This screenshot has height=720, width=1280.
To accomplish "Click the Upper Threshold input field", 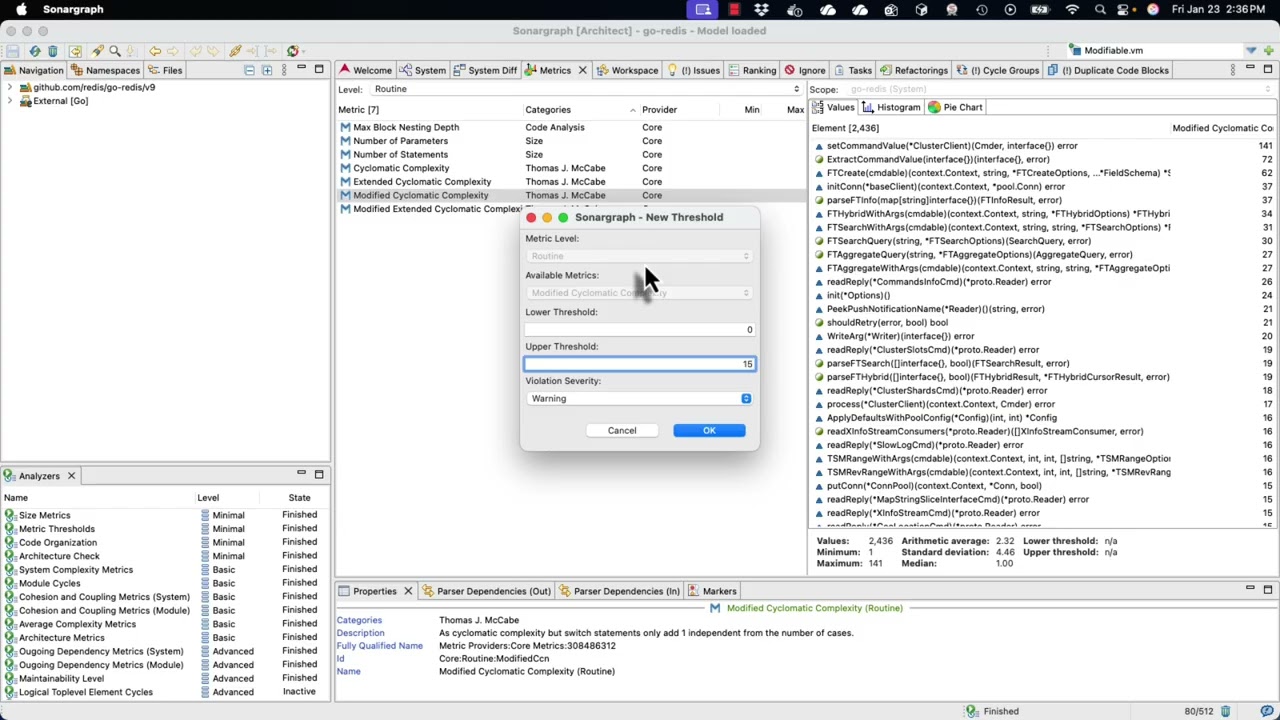I will (639, 364).
